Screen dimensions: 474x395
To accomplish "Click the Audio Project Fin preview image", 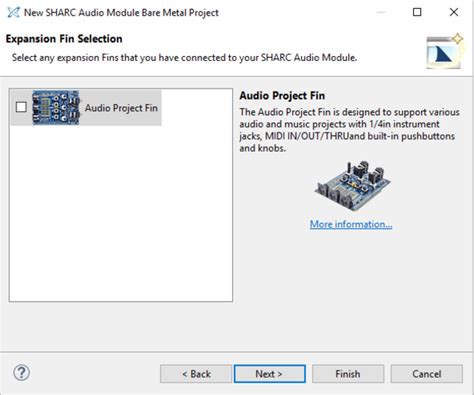I will [353, 186].
